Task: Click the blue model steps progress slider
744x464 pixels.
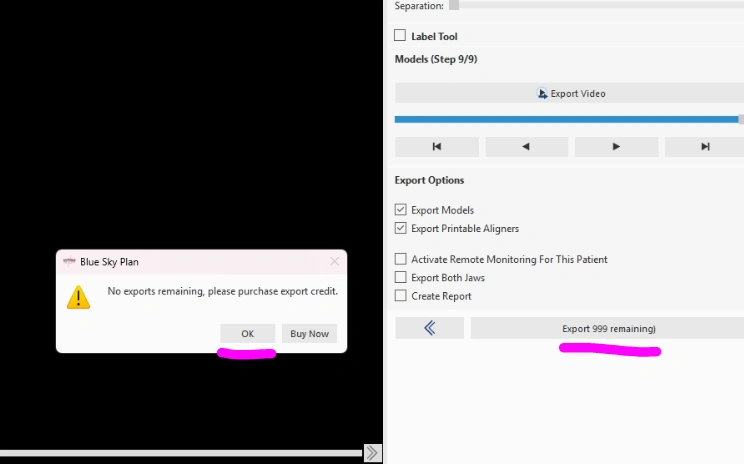Action: click(x=567, y=119)
